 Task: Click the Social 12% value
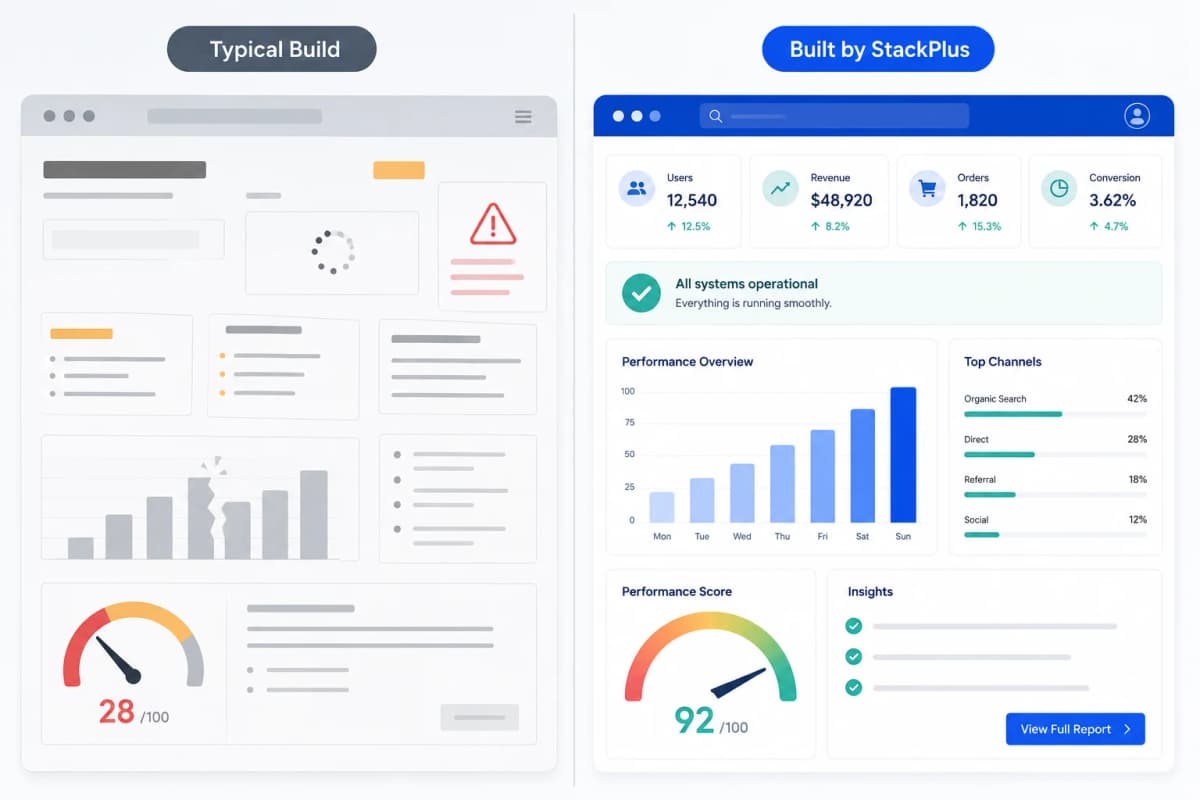(x=1137, y=519)
